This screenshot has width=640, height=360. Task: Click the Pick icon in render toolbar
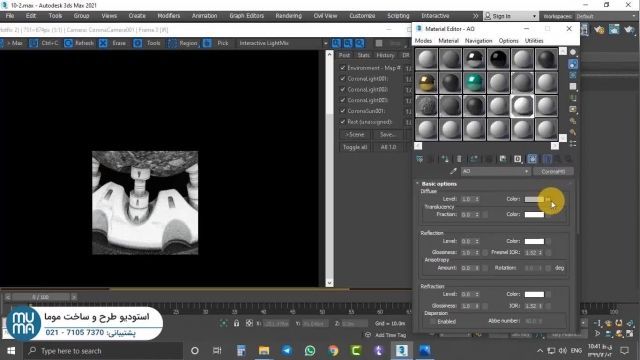(207, 43)
